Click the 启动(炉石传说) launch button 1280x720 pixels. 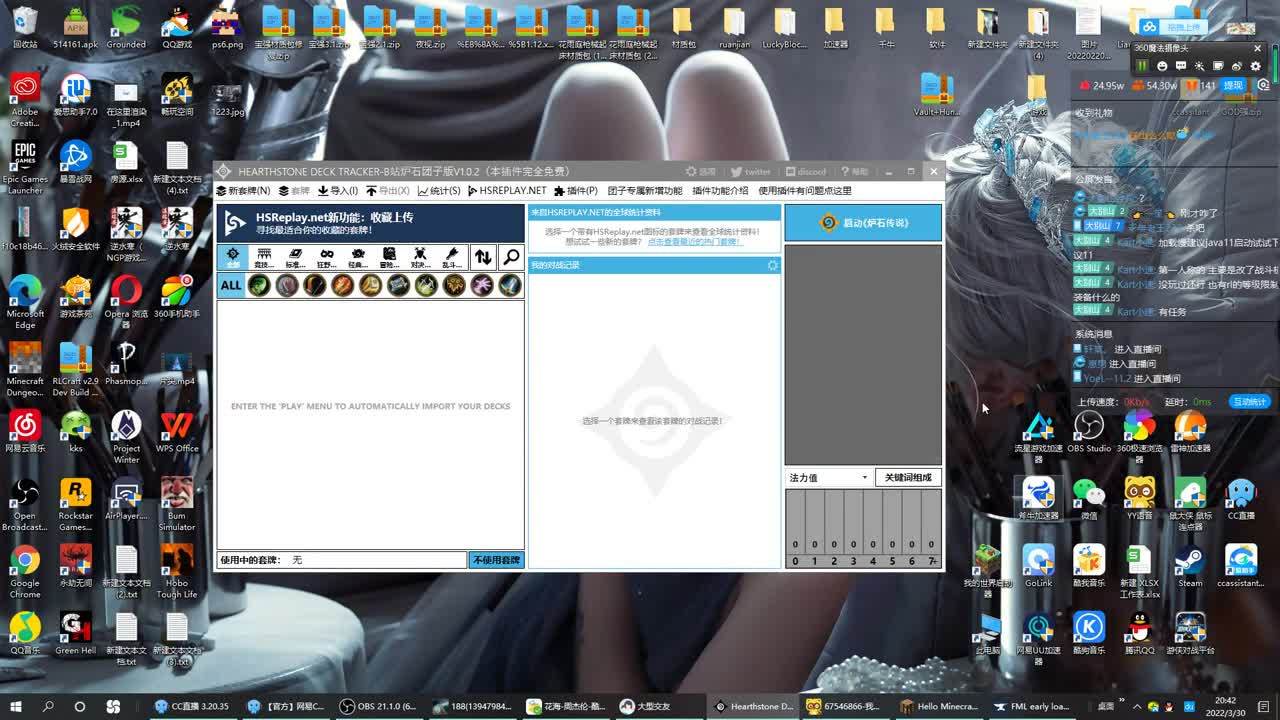(863, 223)
